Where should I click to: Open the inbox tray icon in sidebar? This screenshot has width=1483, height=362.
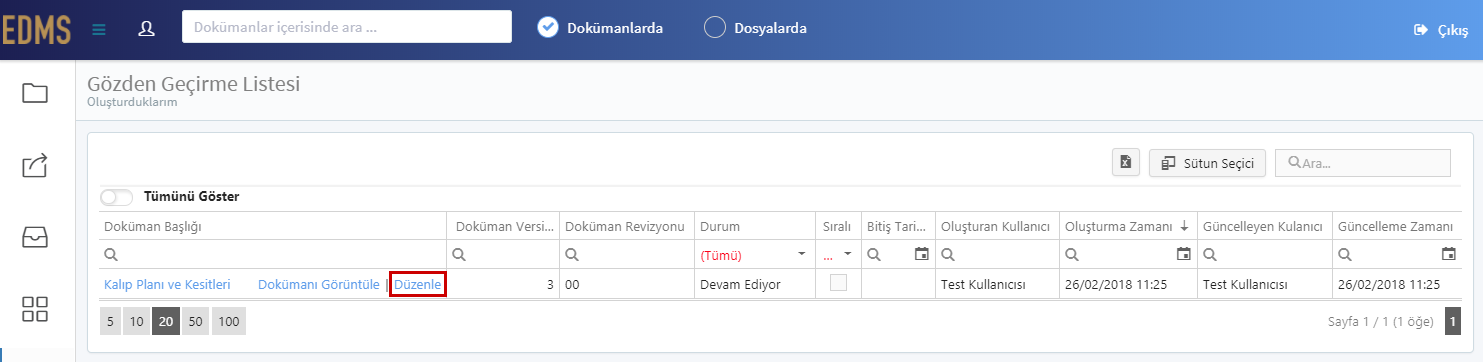click(36, 237)
